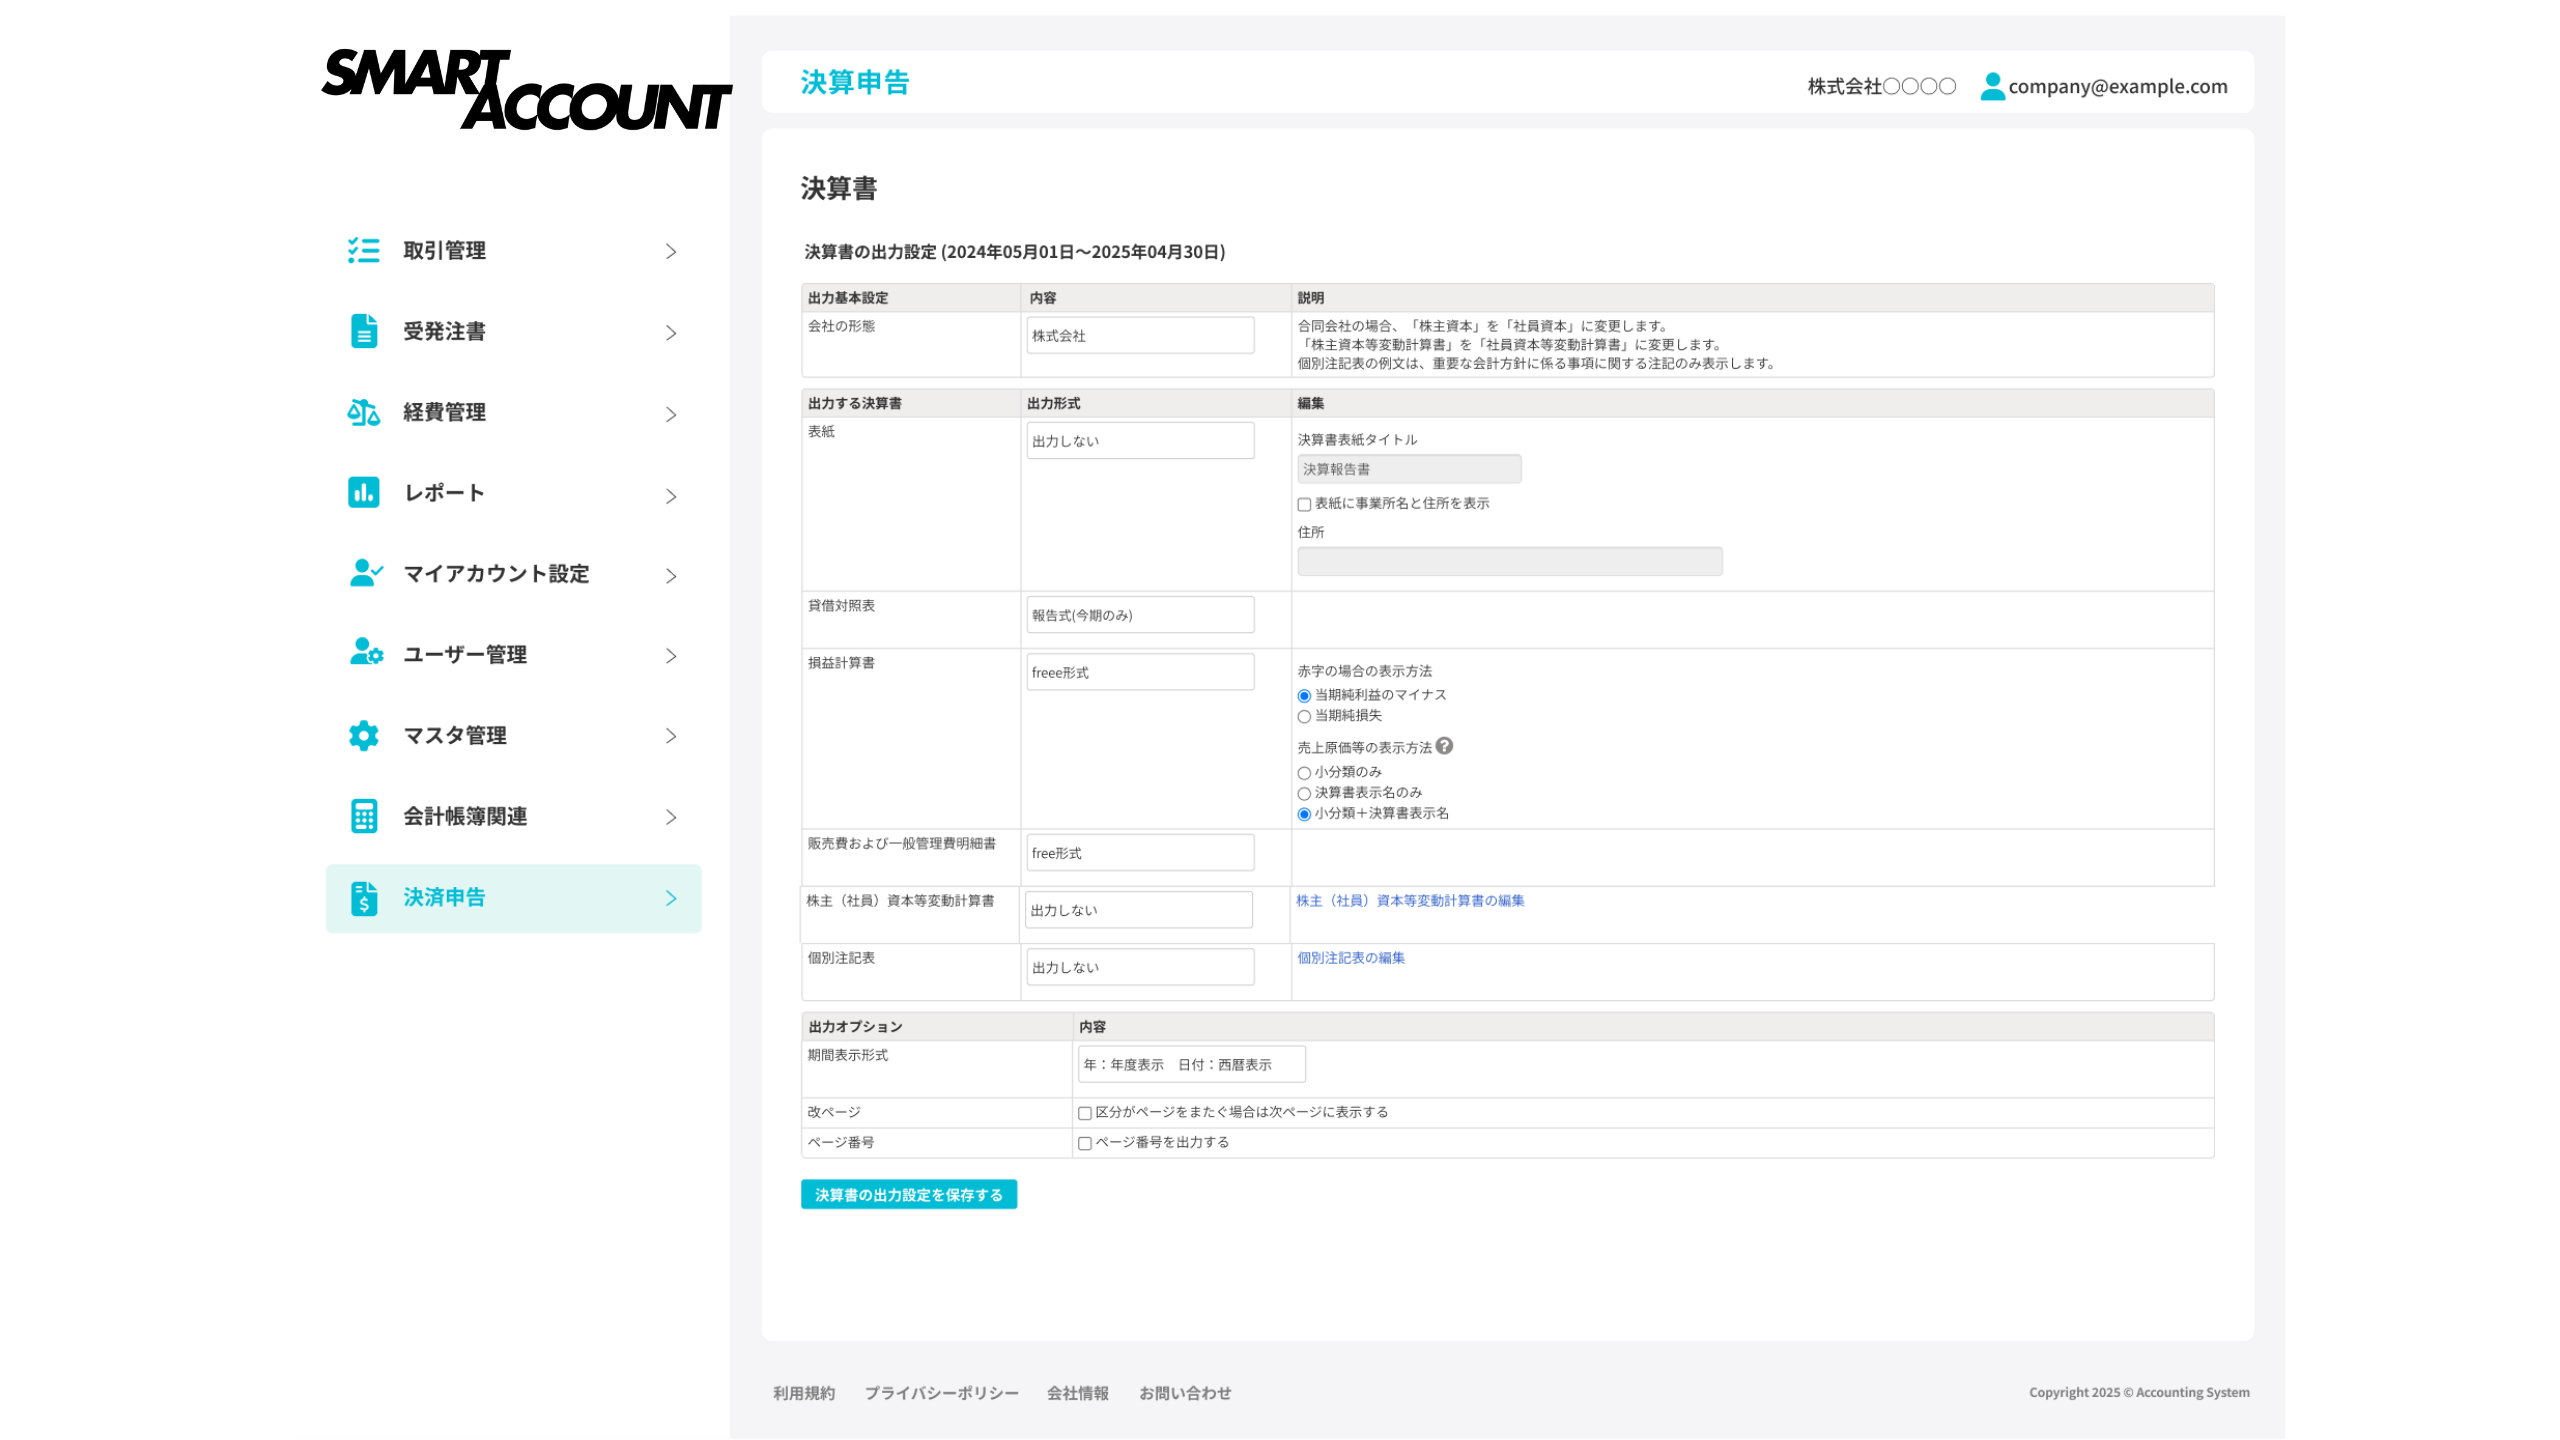Open the 期間表示形式 dropdown
This screenshot has width=2560, height=1440.
point(1191,1064)
